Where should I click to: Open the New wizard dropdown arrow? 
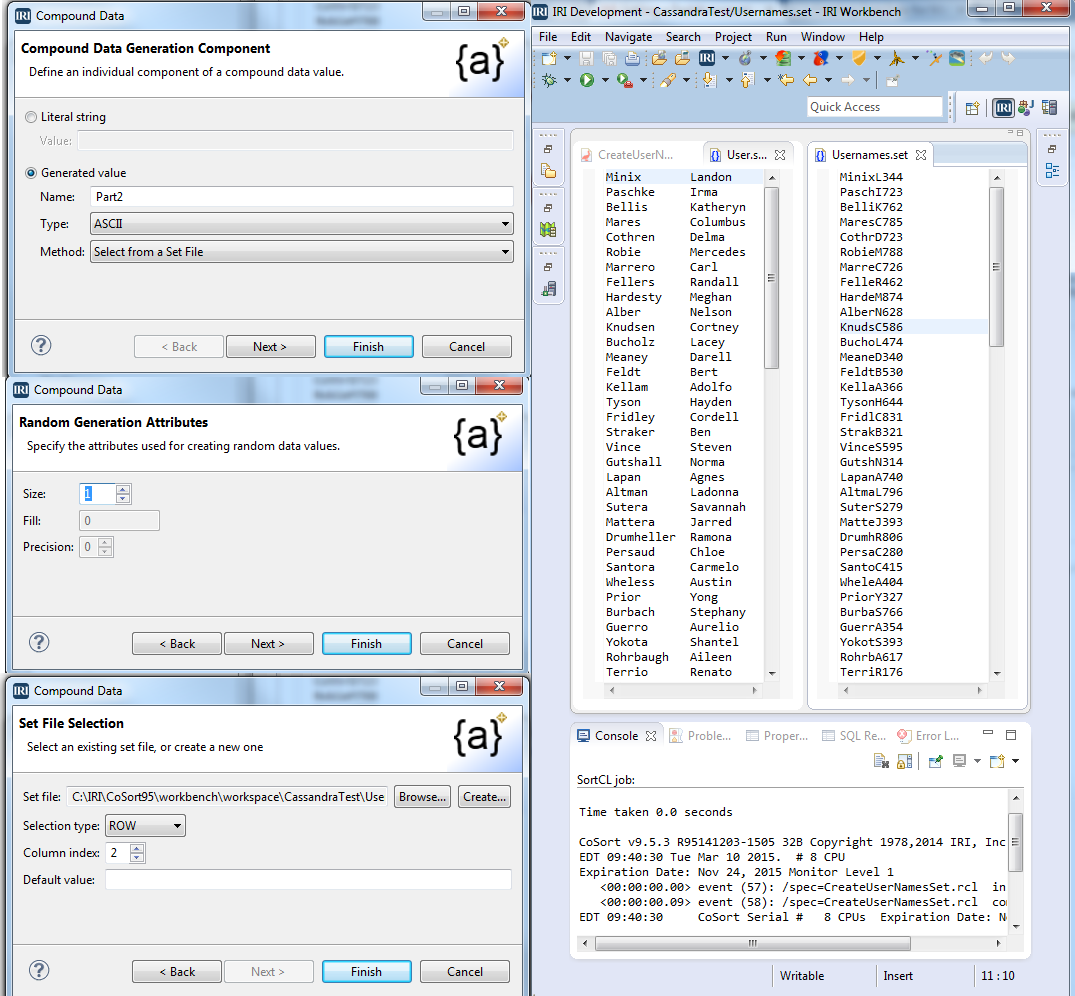click(x=567, y=58)
